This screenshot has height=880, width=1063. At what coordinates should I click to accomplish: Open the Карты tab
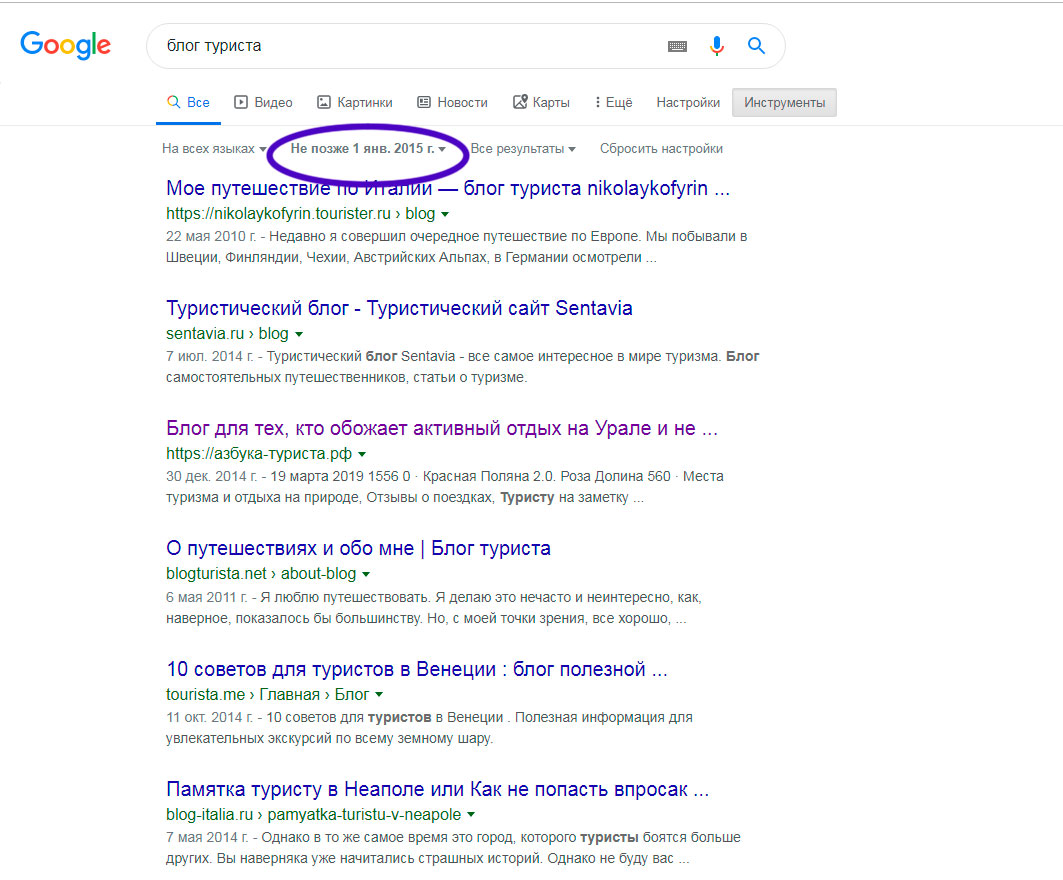click(x=541, y=102)
